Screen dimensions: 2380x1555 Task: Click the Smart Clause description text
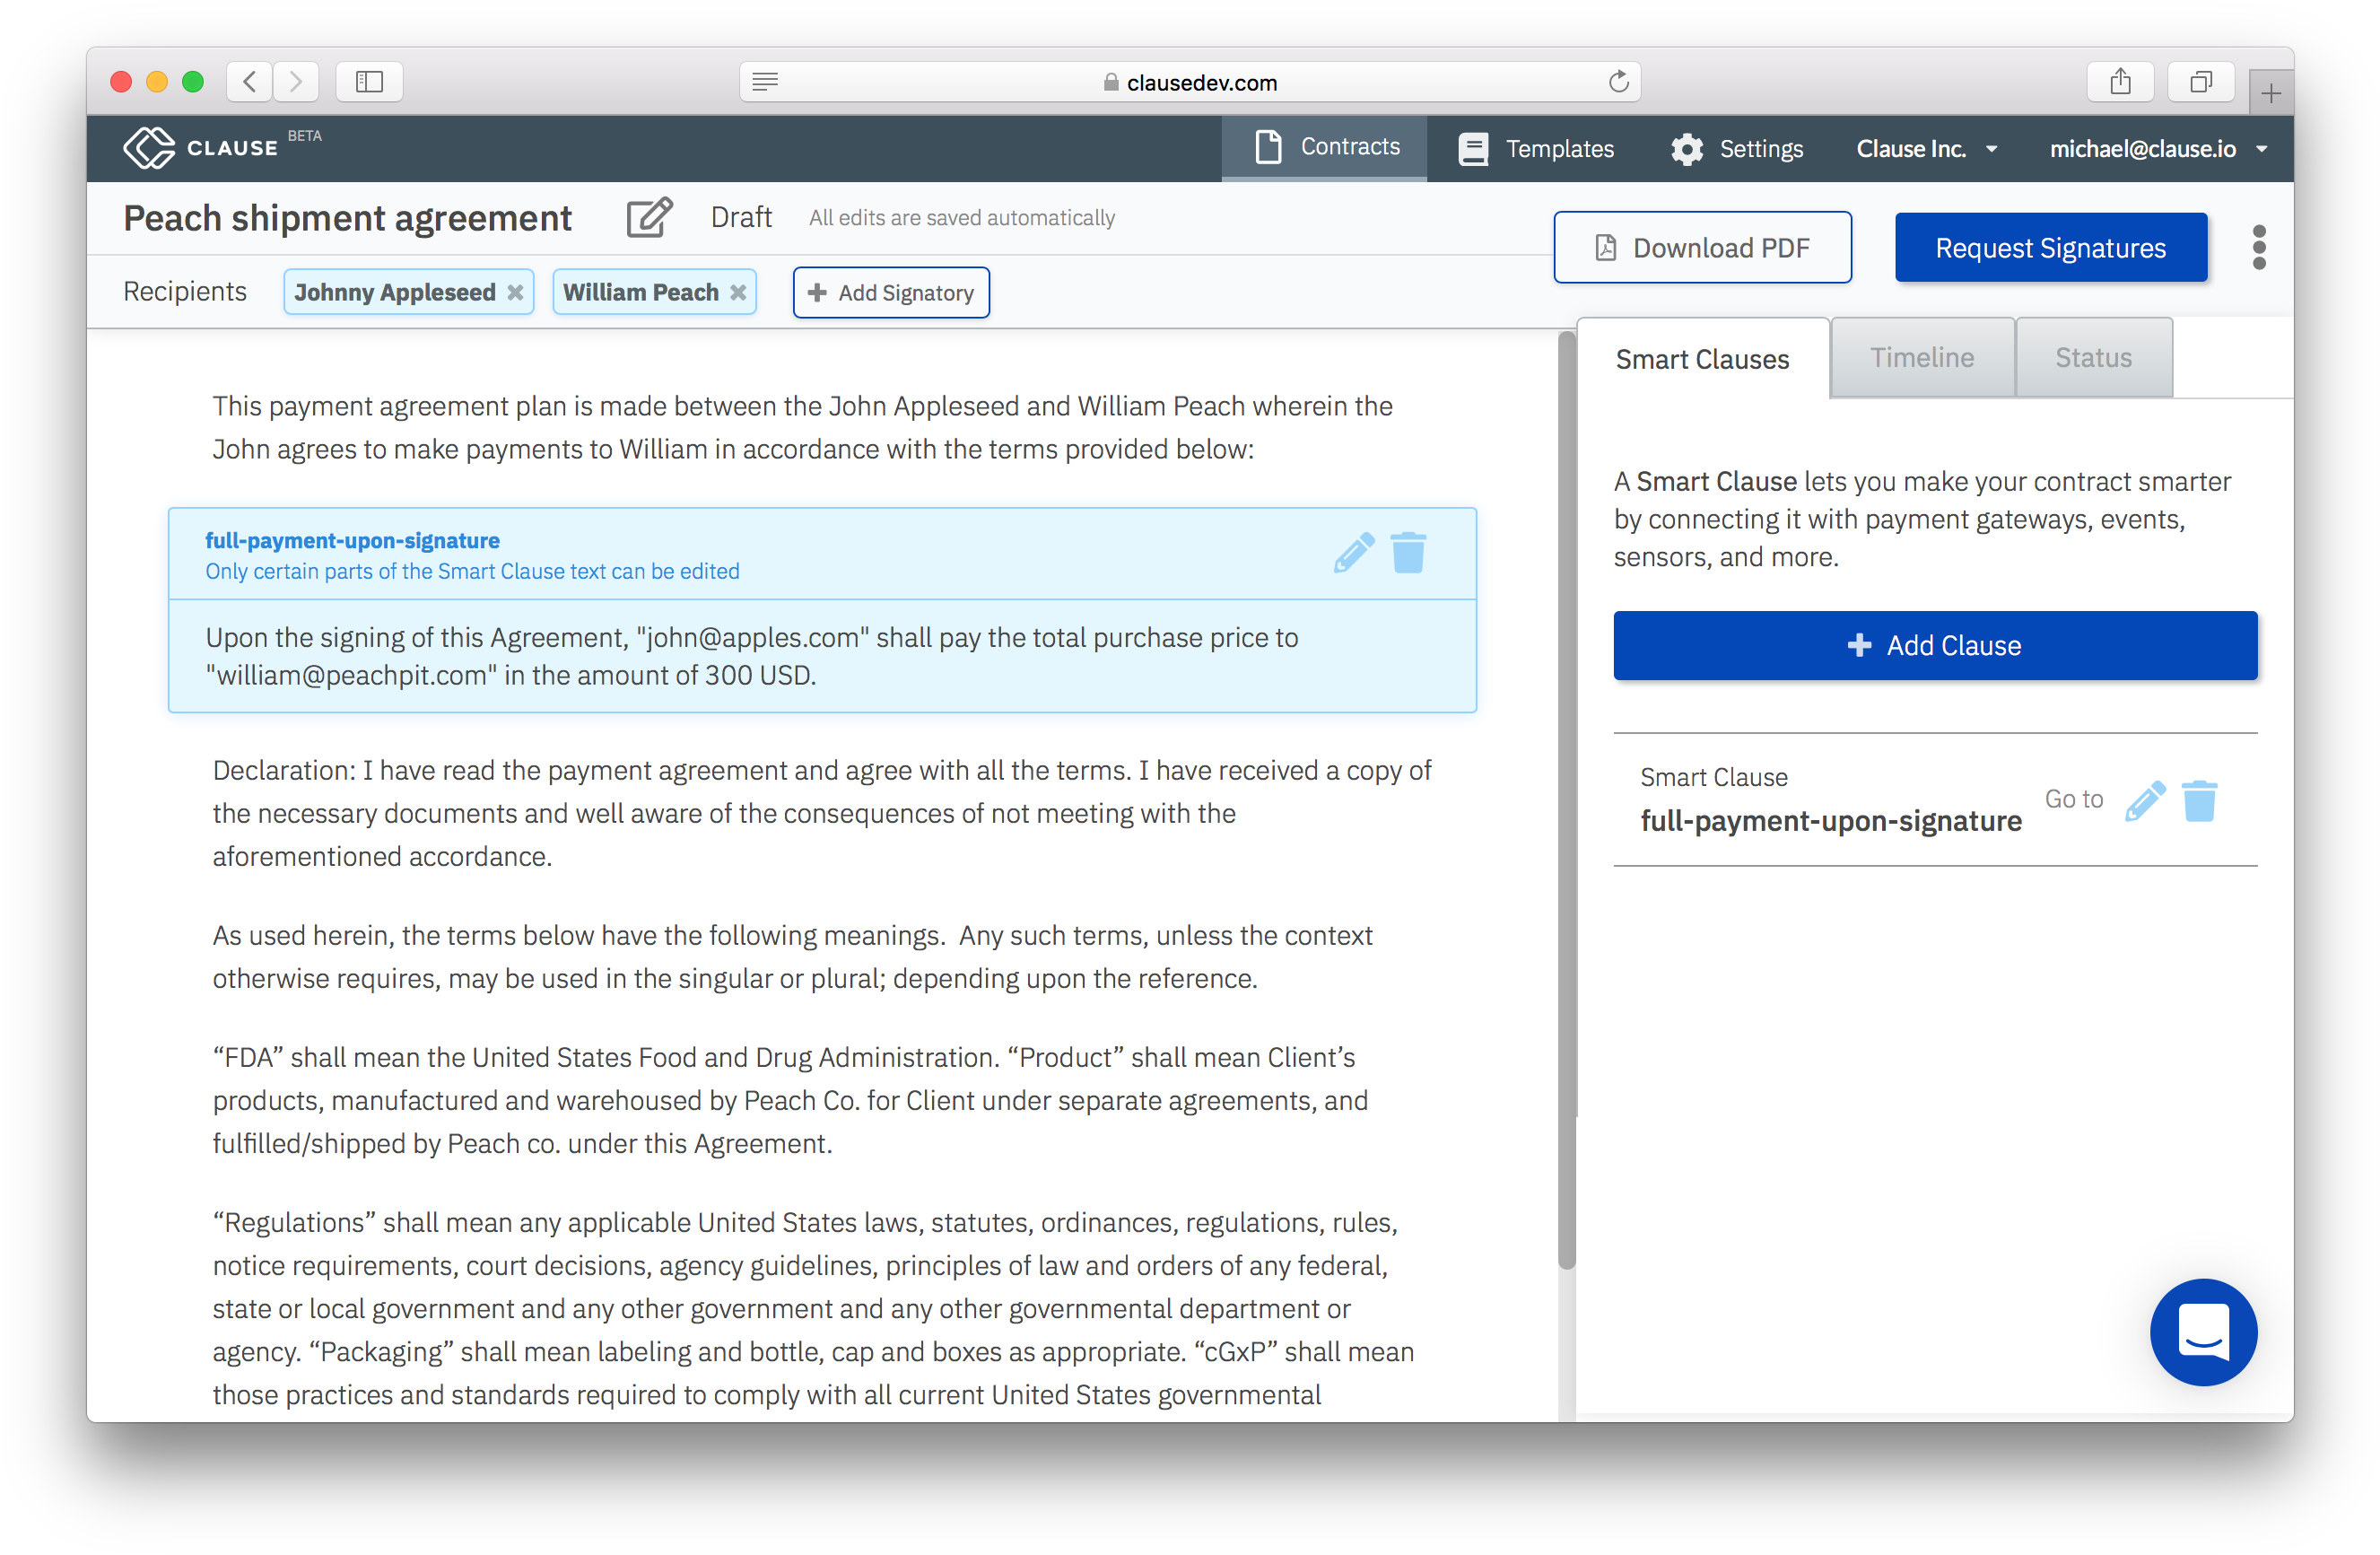[1922, 519]
